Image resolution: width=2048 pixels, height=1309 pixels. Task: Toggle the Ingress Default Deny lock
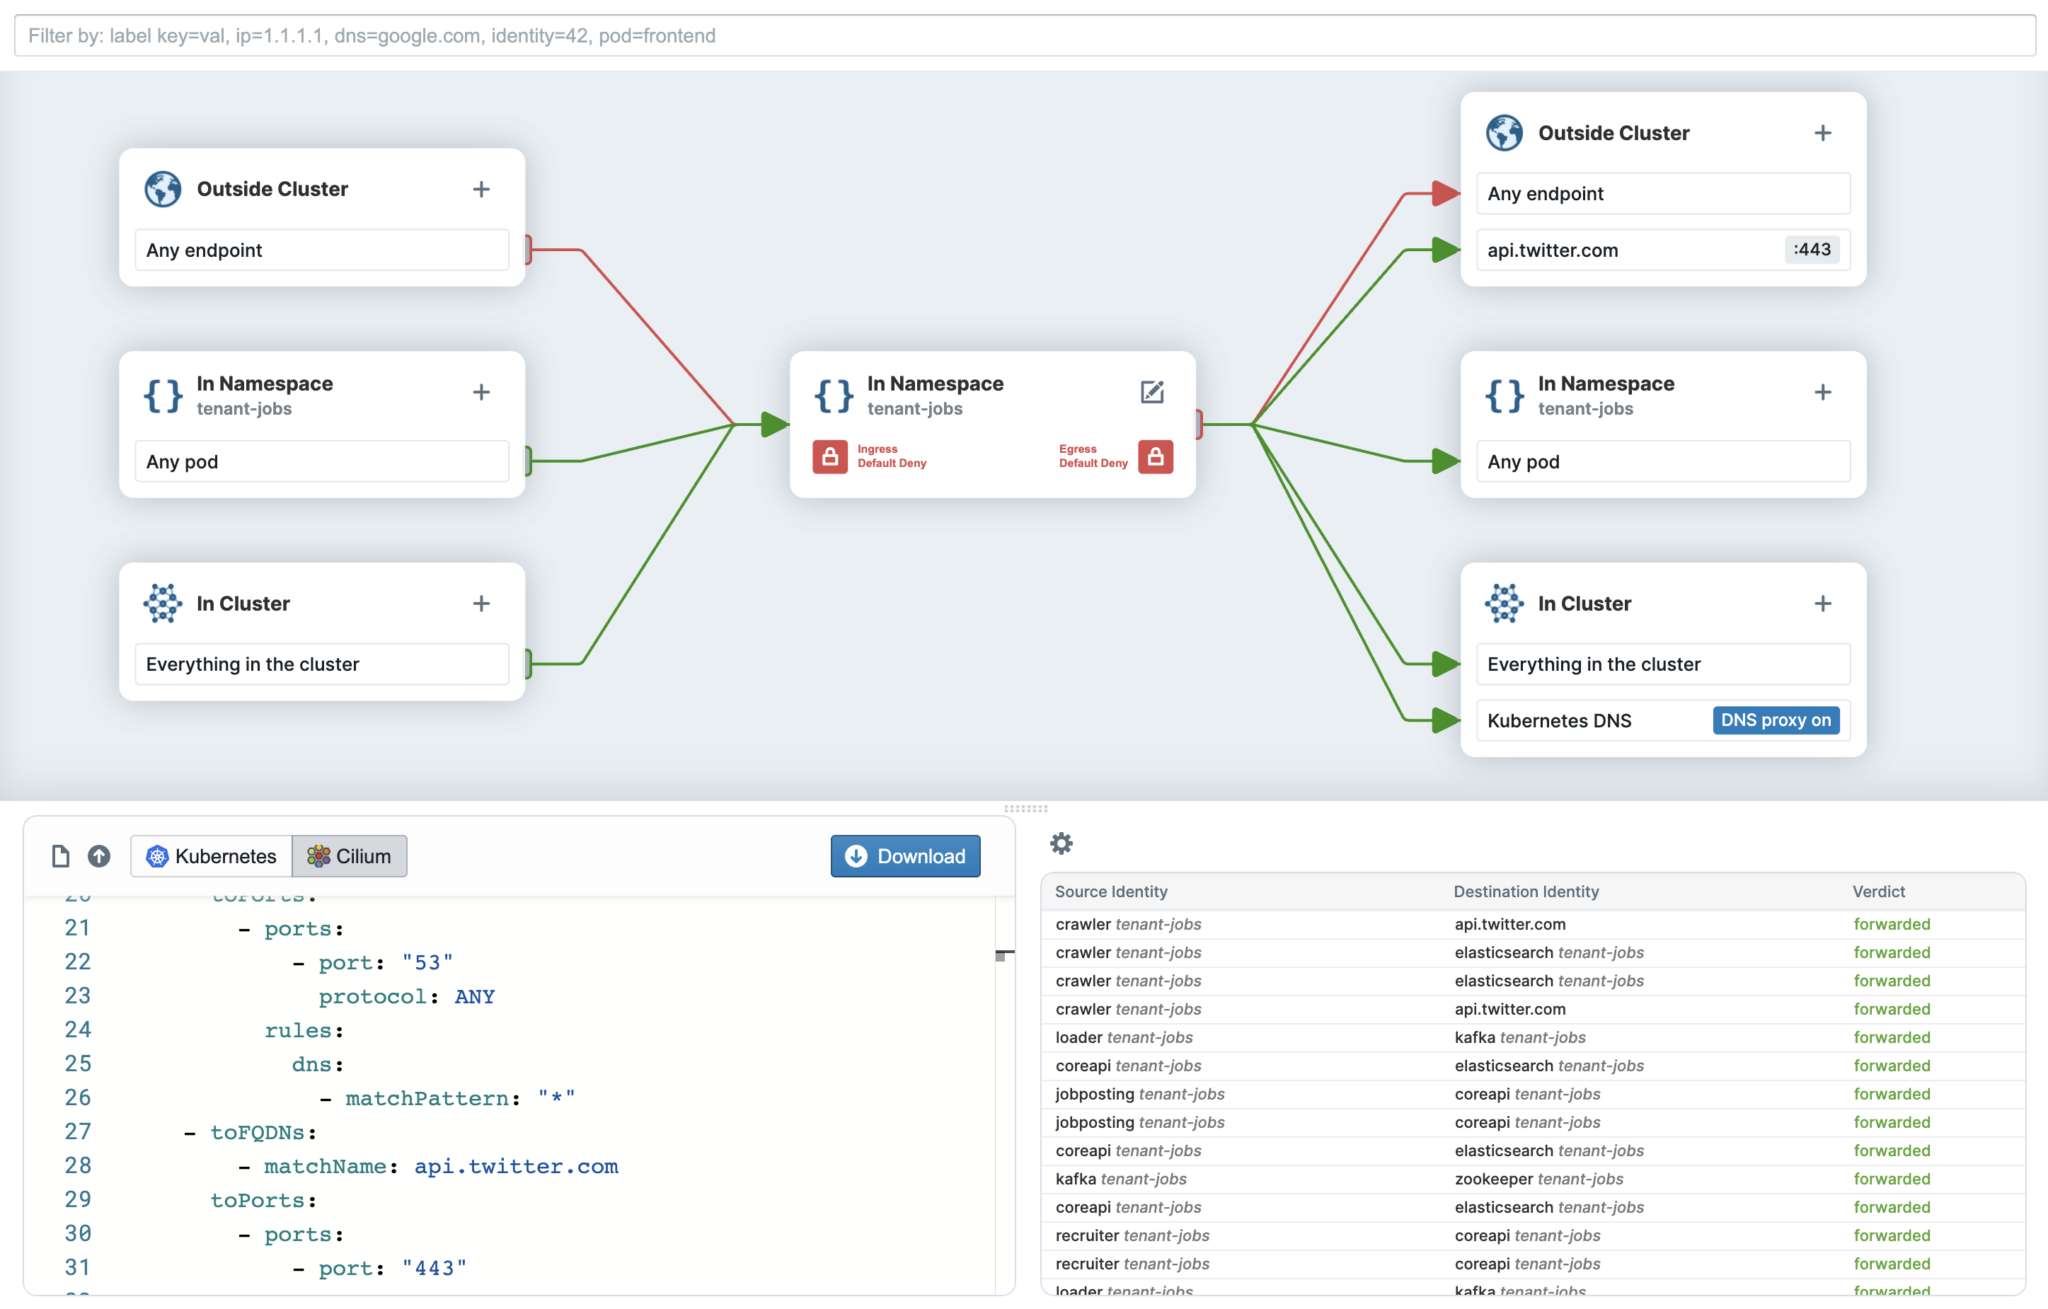point(830,456)
